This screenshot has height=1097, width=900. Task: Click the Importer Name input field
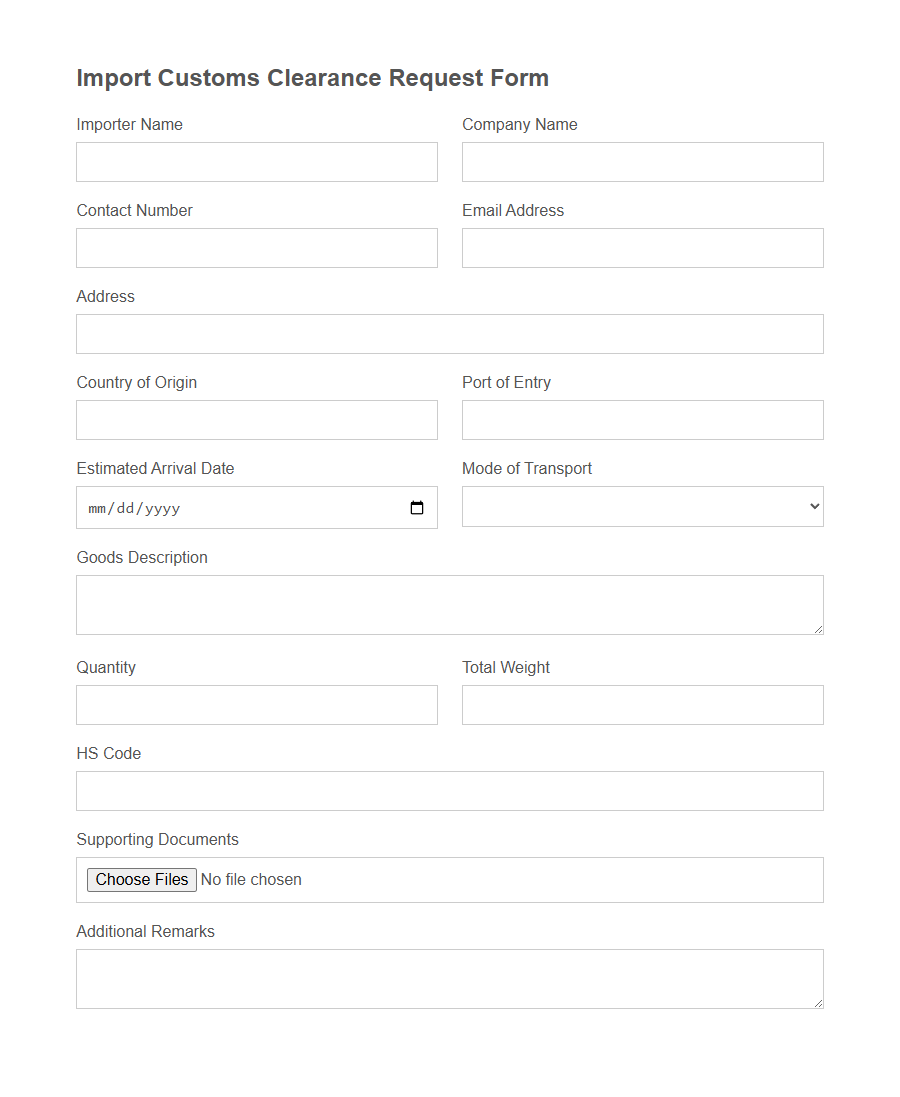tap(257, 161)
